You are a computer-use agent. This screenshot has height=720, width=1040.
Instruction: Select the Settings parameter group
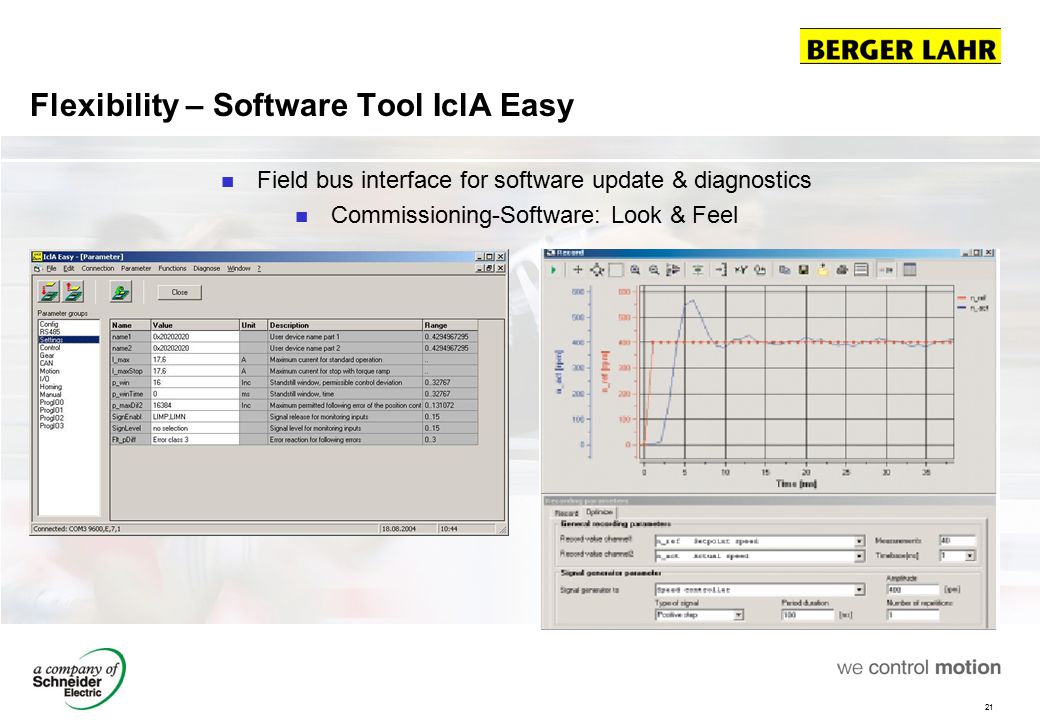point(69,339)
